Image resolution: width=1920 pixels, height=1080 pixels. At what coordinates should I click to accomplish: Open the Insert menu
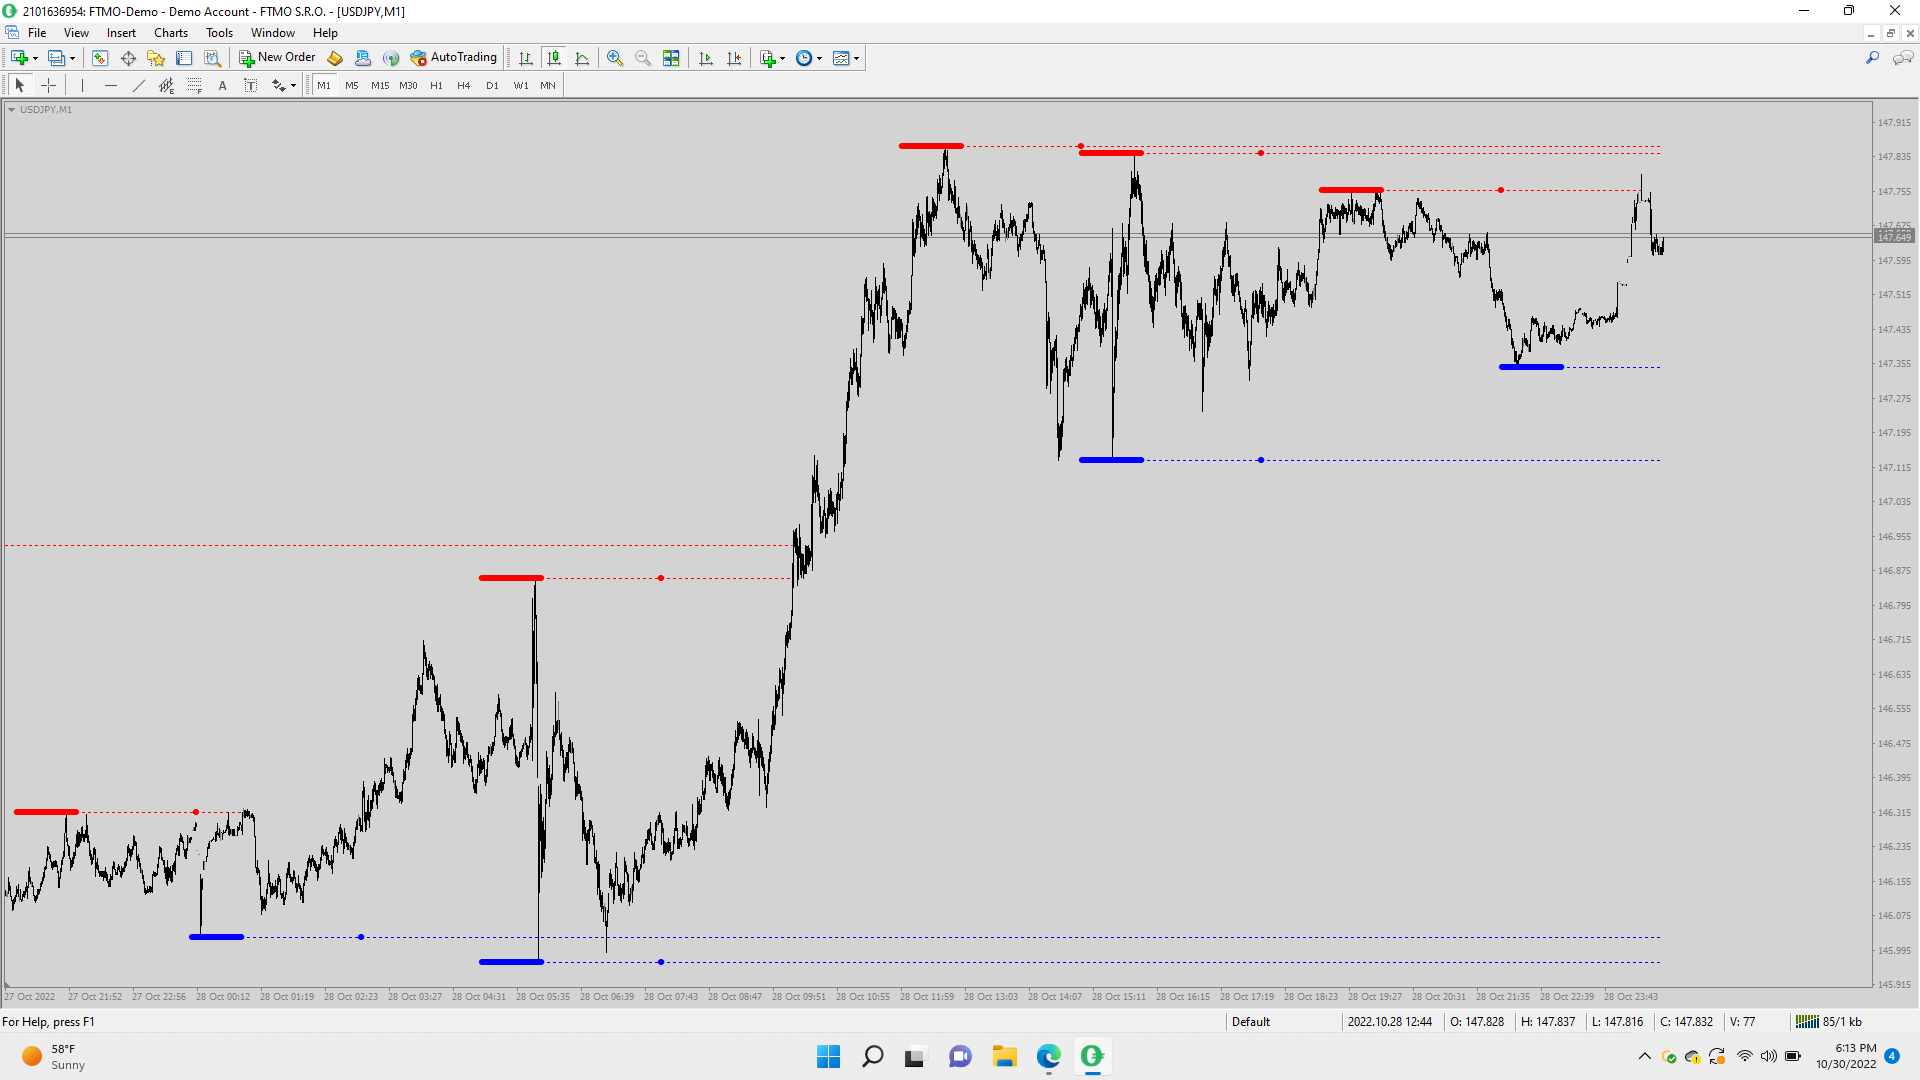[121, 33]
